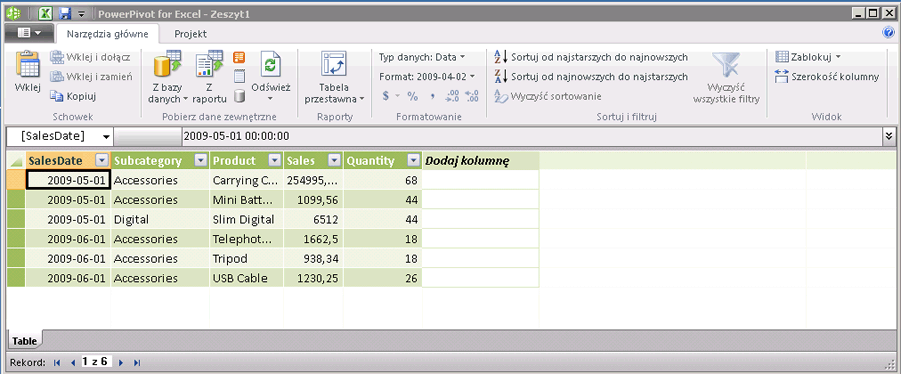Screen dimensions: 901x374
Task: Apply percent format icon
Action: 413,96
